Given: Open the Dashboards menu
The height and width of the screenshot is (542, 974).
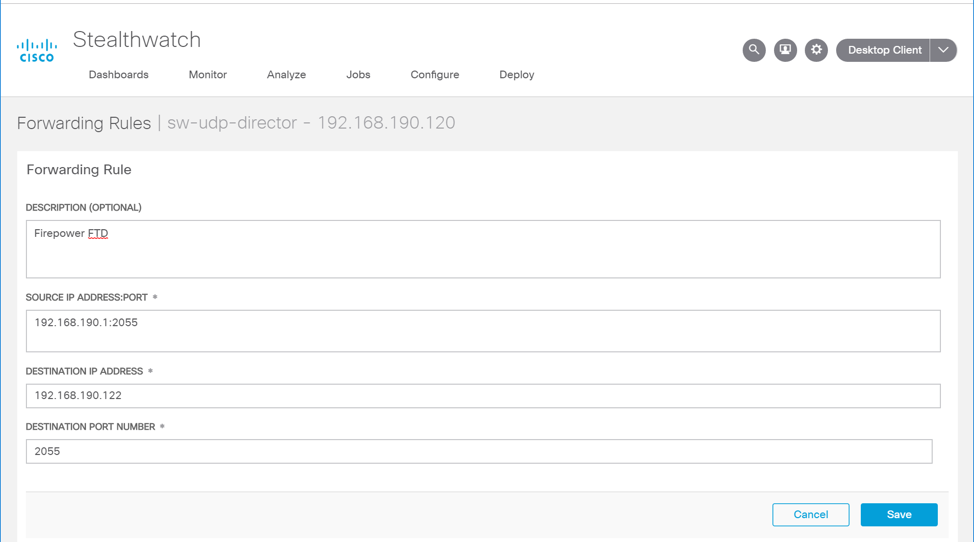Looking at the screenshot, I should [x=119, y=75].
